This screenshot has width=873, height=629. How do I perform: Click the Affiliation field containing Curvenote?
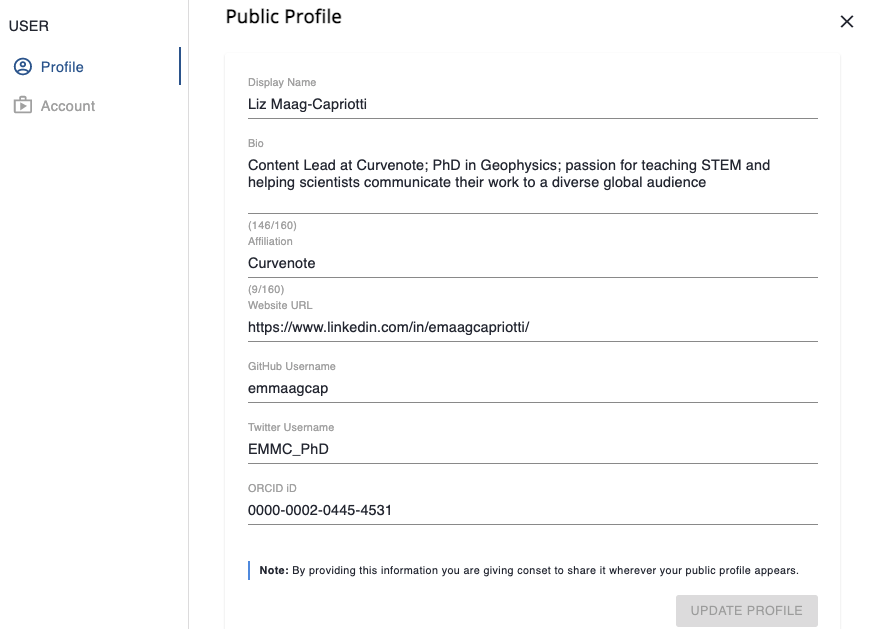(532, 263)
